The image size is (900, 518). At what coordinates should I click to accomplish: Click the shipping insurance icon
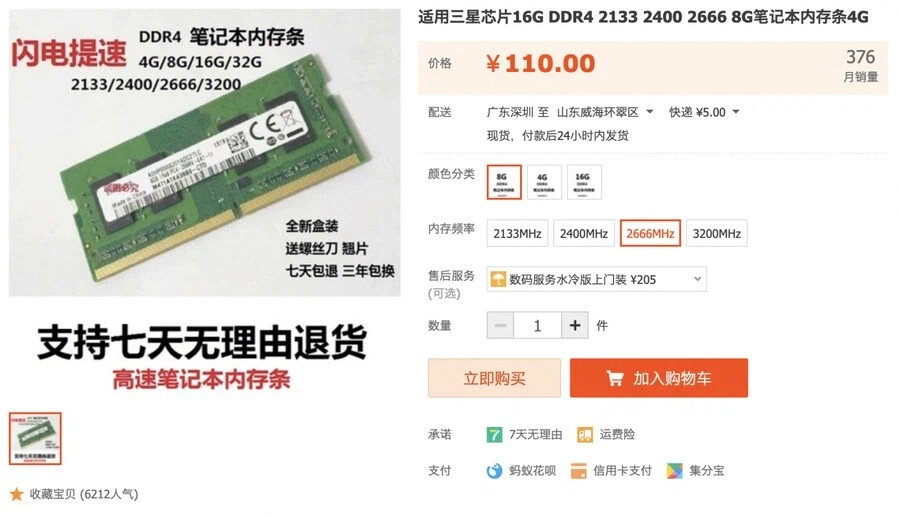pos(584,435)
